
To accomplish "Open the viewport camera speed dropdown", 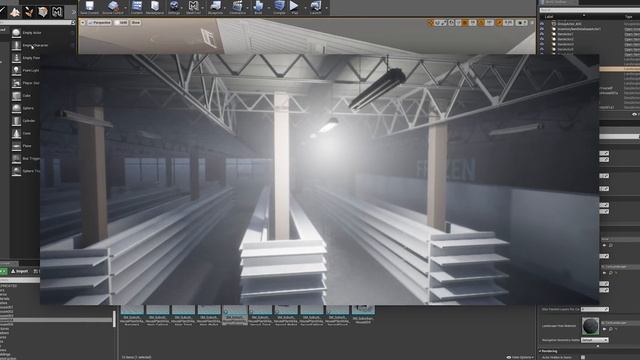I will click(x=522, y=23).
